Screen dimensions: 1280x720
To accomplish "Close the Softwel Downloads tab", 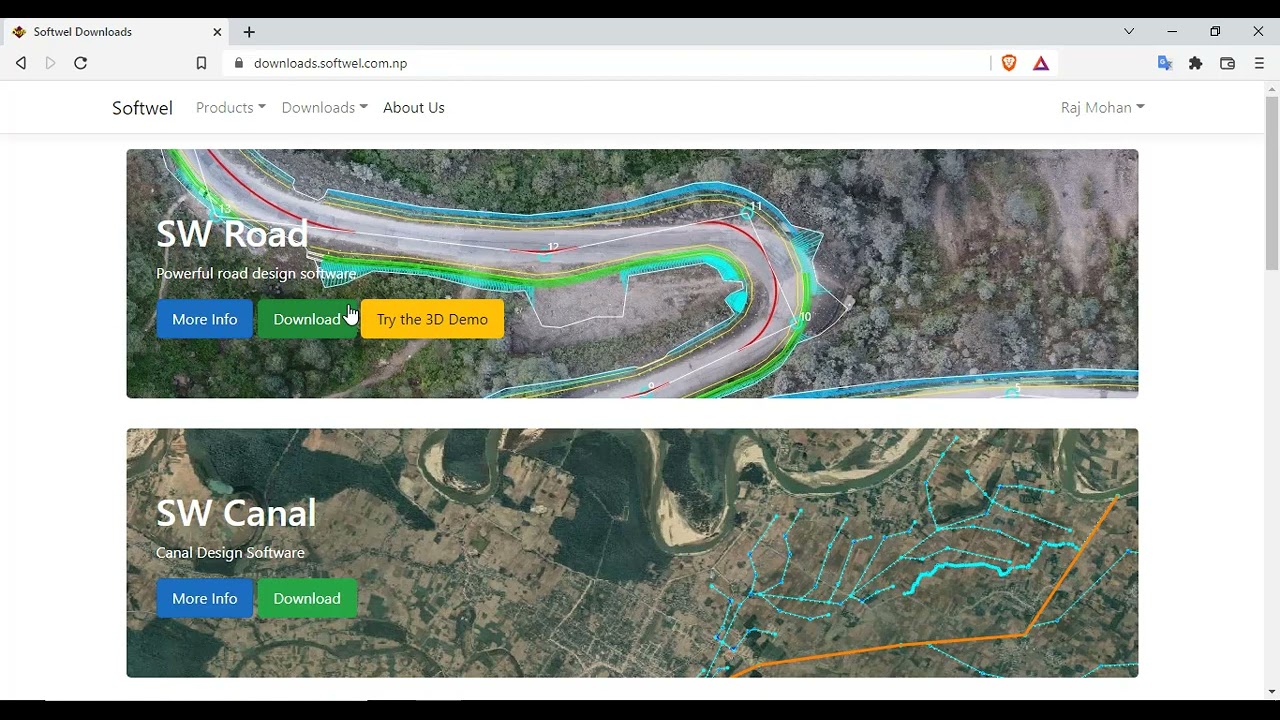I will coord(217,32).
